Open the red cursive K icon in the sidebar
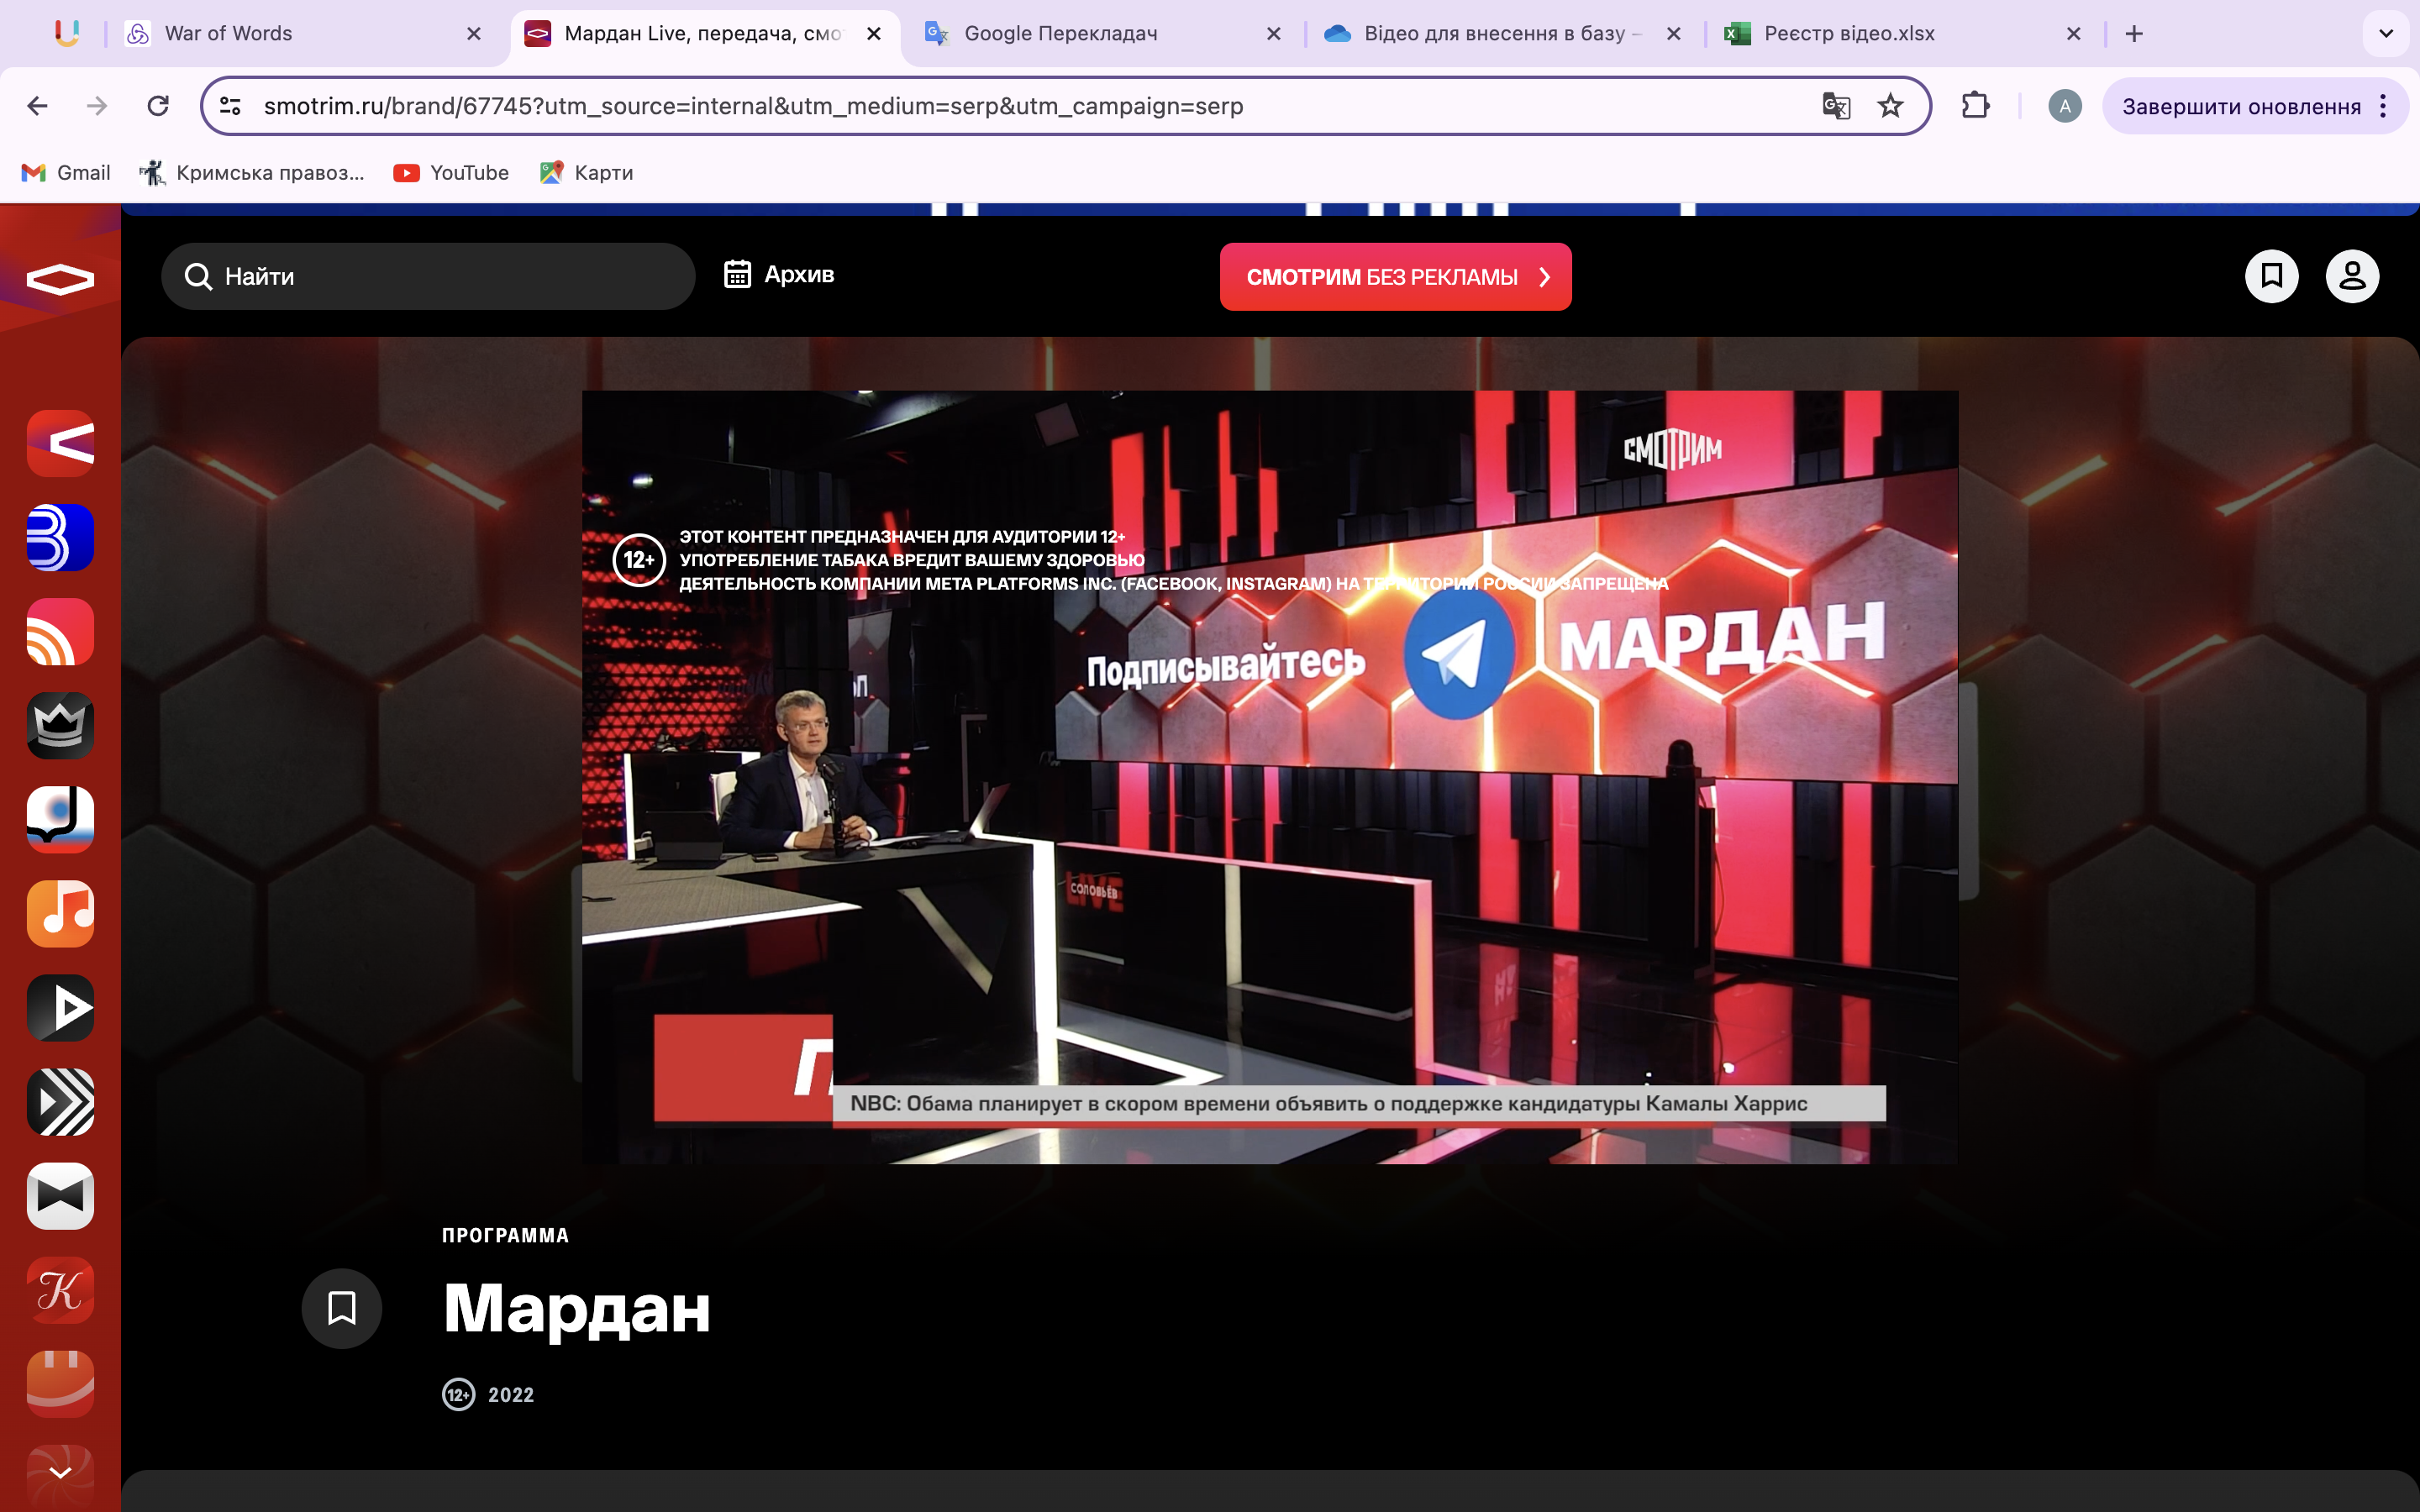Screen dimensions: 2420x1512 tap(60, 1290)
